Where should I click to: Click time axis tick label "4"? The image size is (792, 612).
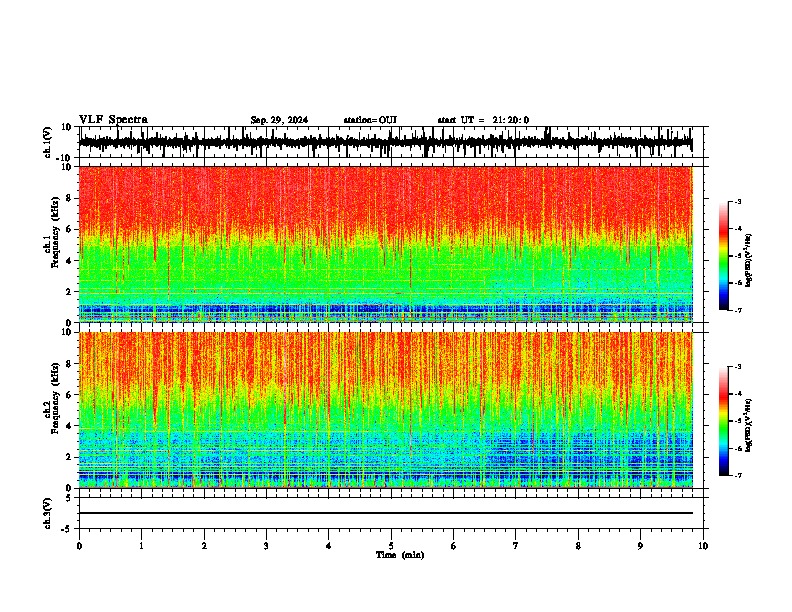coord(329,546)
